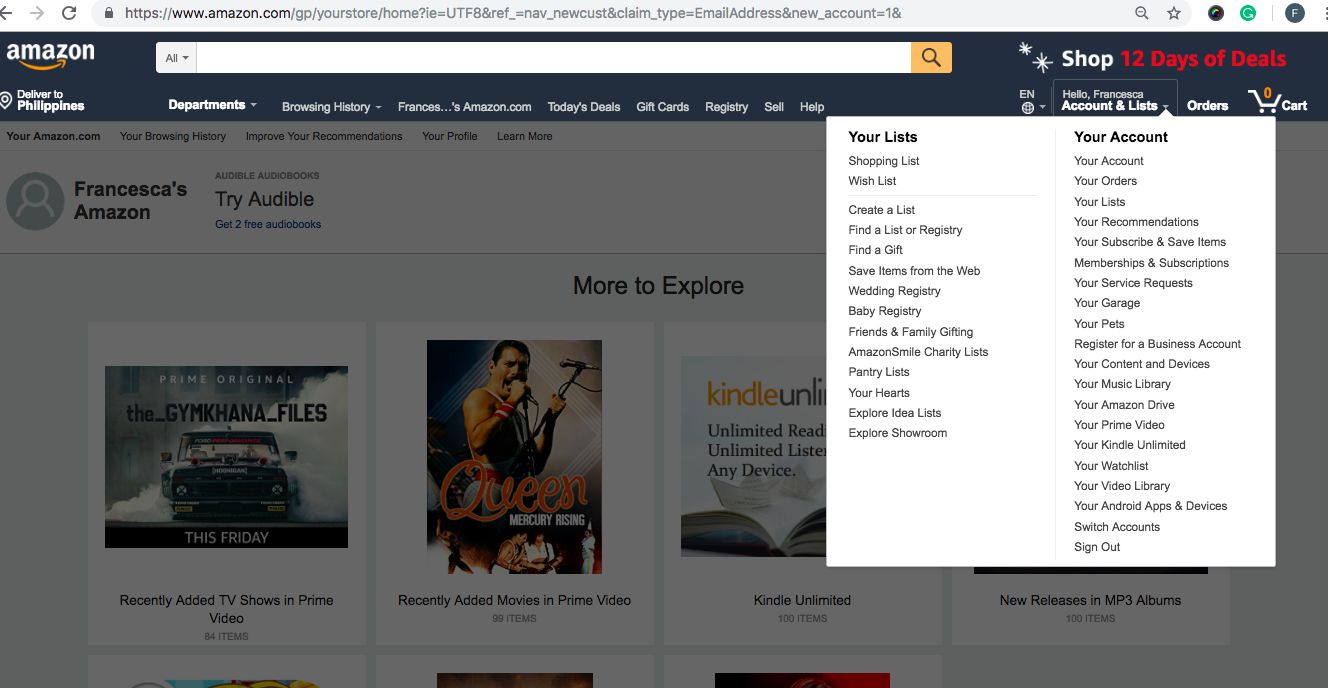Open Today's Deals link
This screenshot has height=688, width=1328.
point(584,107)
